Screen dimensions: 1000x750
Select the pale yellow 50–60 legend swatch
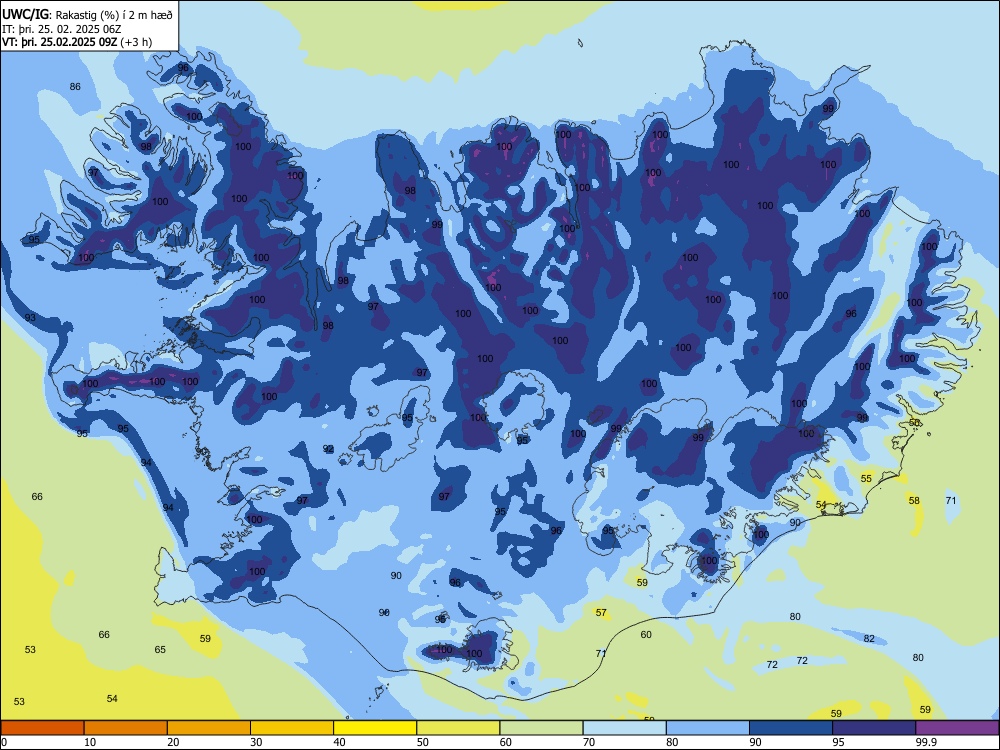(x=459, y=728)
